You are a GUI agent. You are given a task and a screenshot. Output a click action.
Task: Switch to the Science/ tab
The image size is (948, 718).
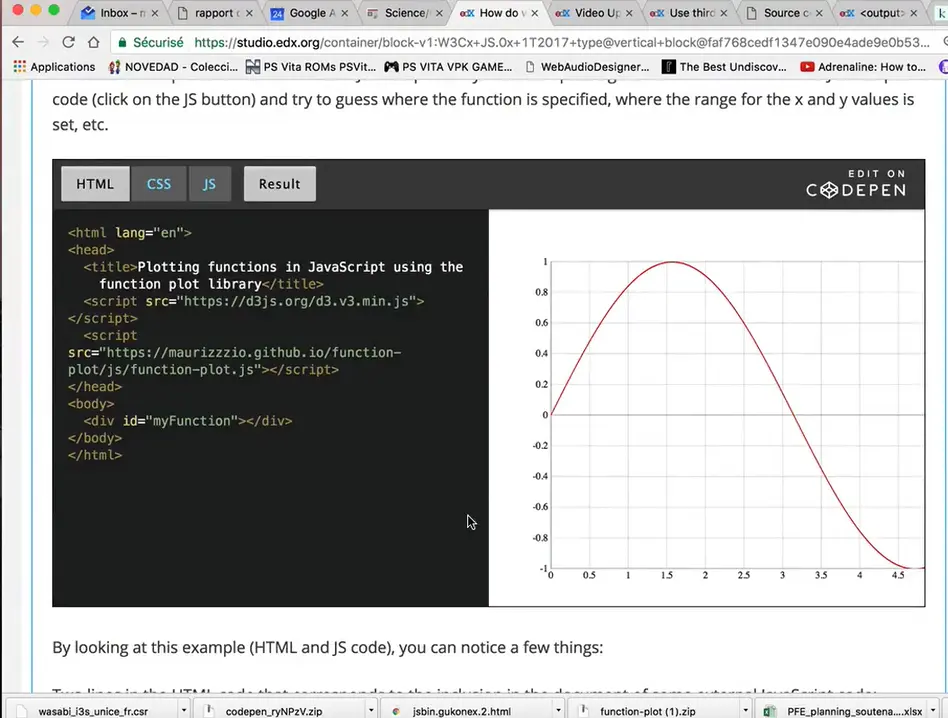pos(404,13)
